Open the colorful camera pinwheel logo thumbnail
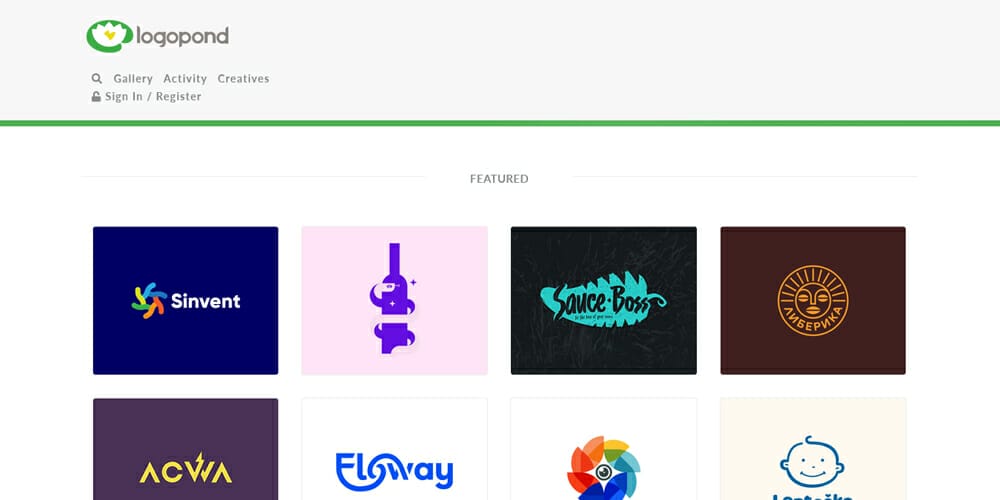 click(x=603, y=449)
